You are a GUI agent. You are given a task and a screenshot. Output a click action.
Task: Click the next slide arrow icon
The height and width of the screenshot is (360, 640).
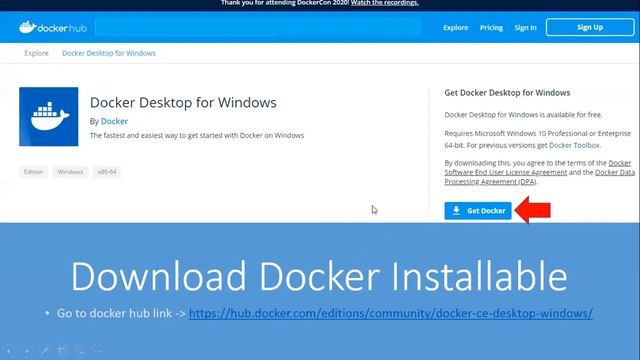[x=27, y=351]
